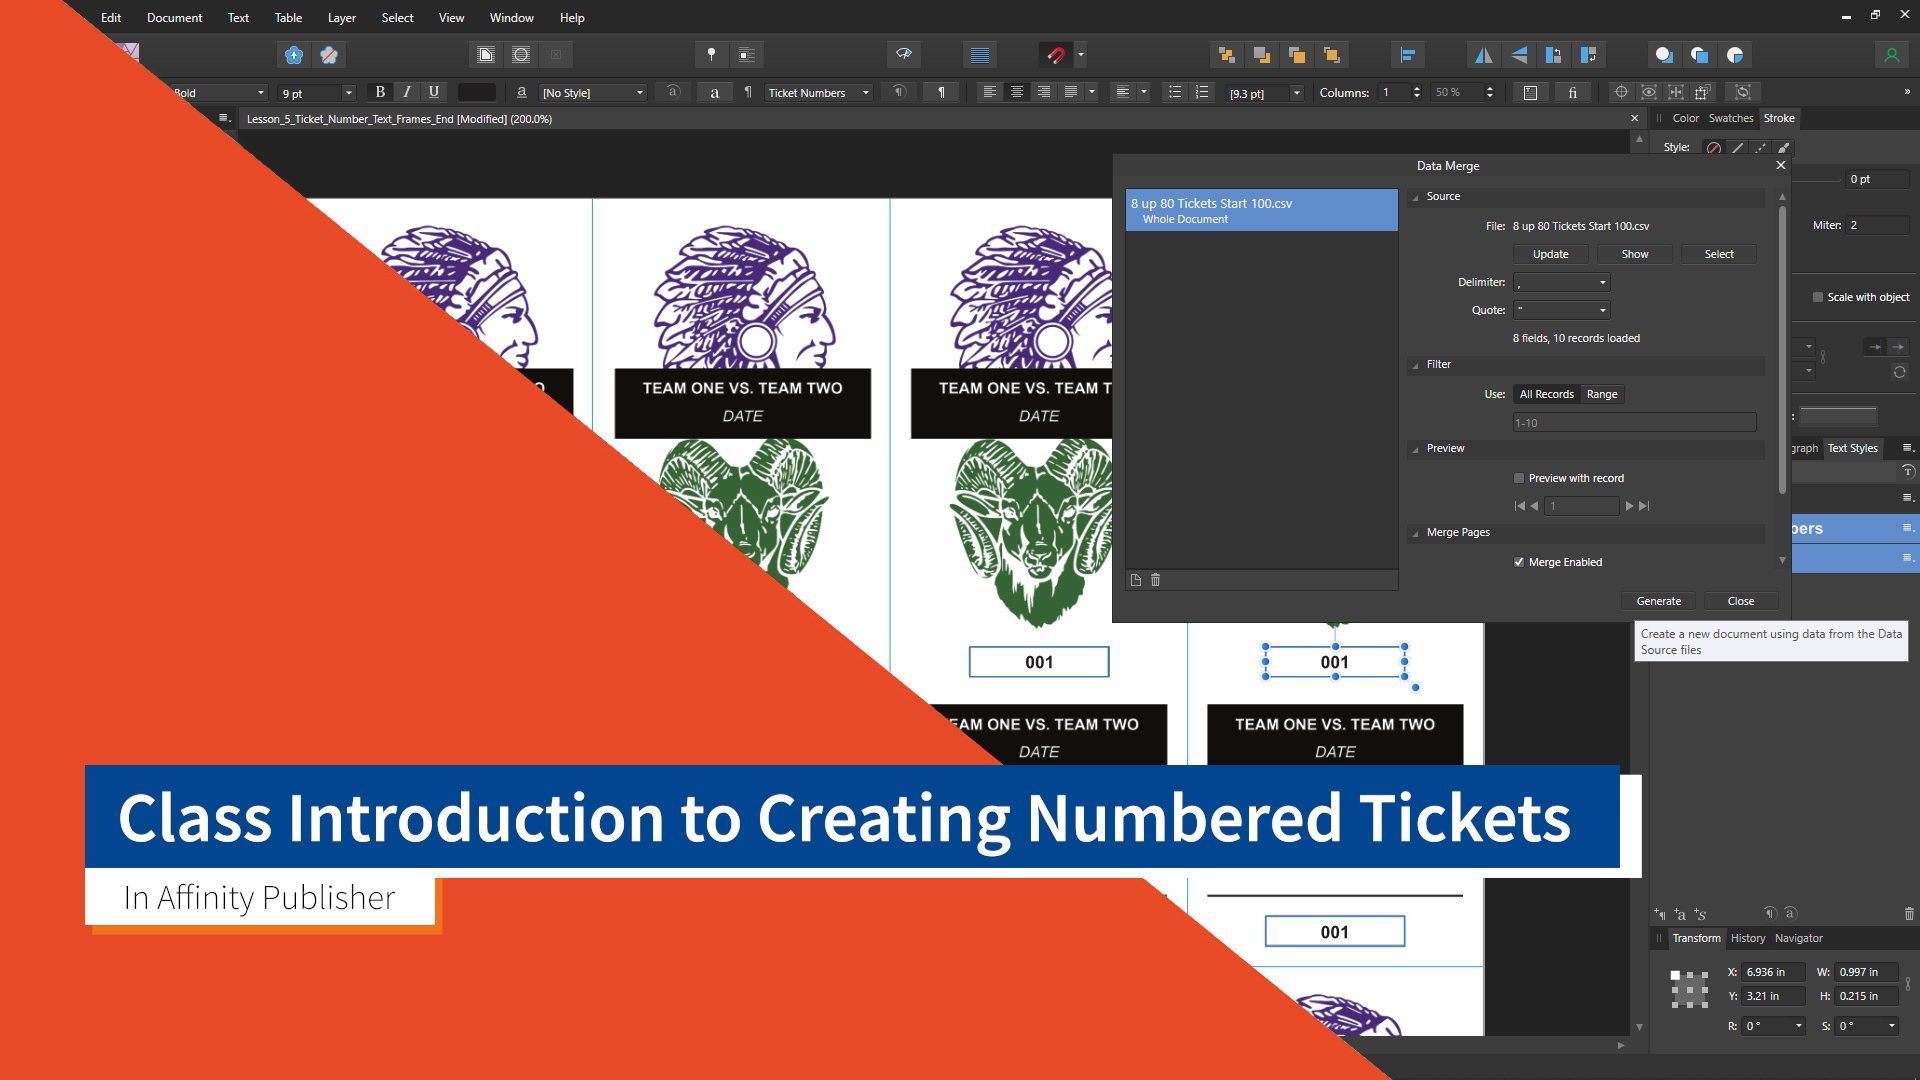Click the Add boolean operation icon
Screen dimensions: 1920x1080
tap(1663, 55)
